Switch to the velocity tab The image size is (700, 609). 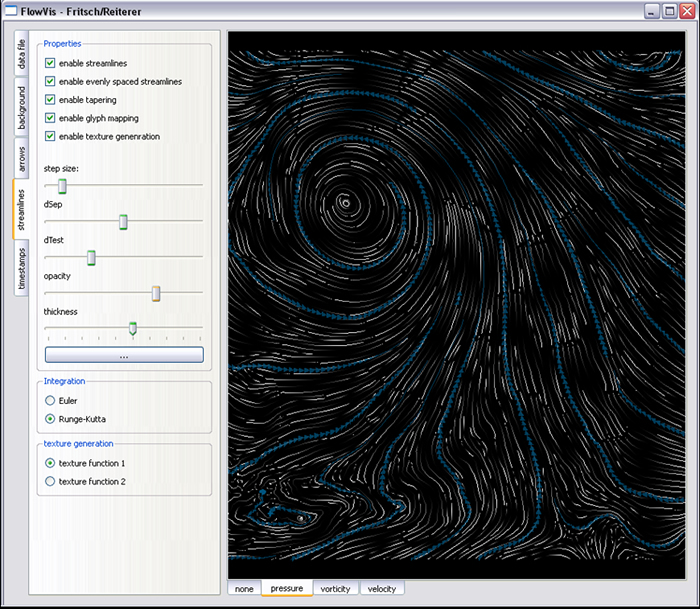pos(381,589)
